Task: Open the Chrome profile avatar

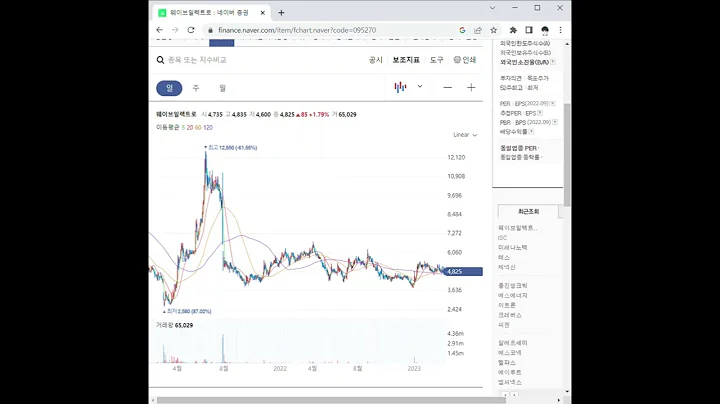Action: click(x=545, y=30)
